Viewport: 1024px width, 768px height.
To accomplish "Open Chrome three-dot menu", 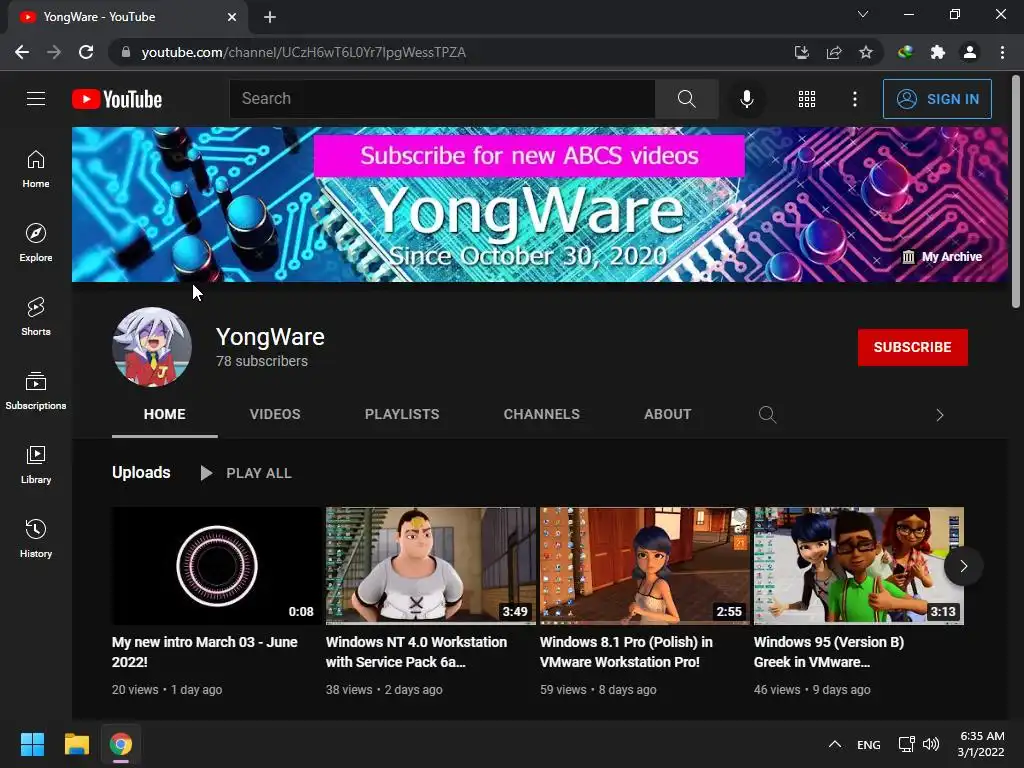I will (1002, 52).
